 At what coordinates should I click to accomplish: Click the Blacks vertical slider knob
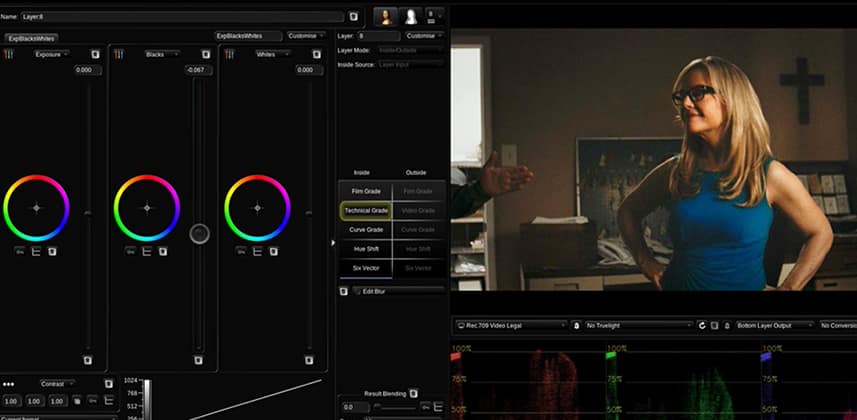point(199,234)
